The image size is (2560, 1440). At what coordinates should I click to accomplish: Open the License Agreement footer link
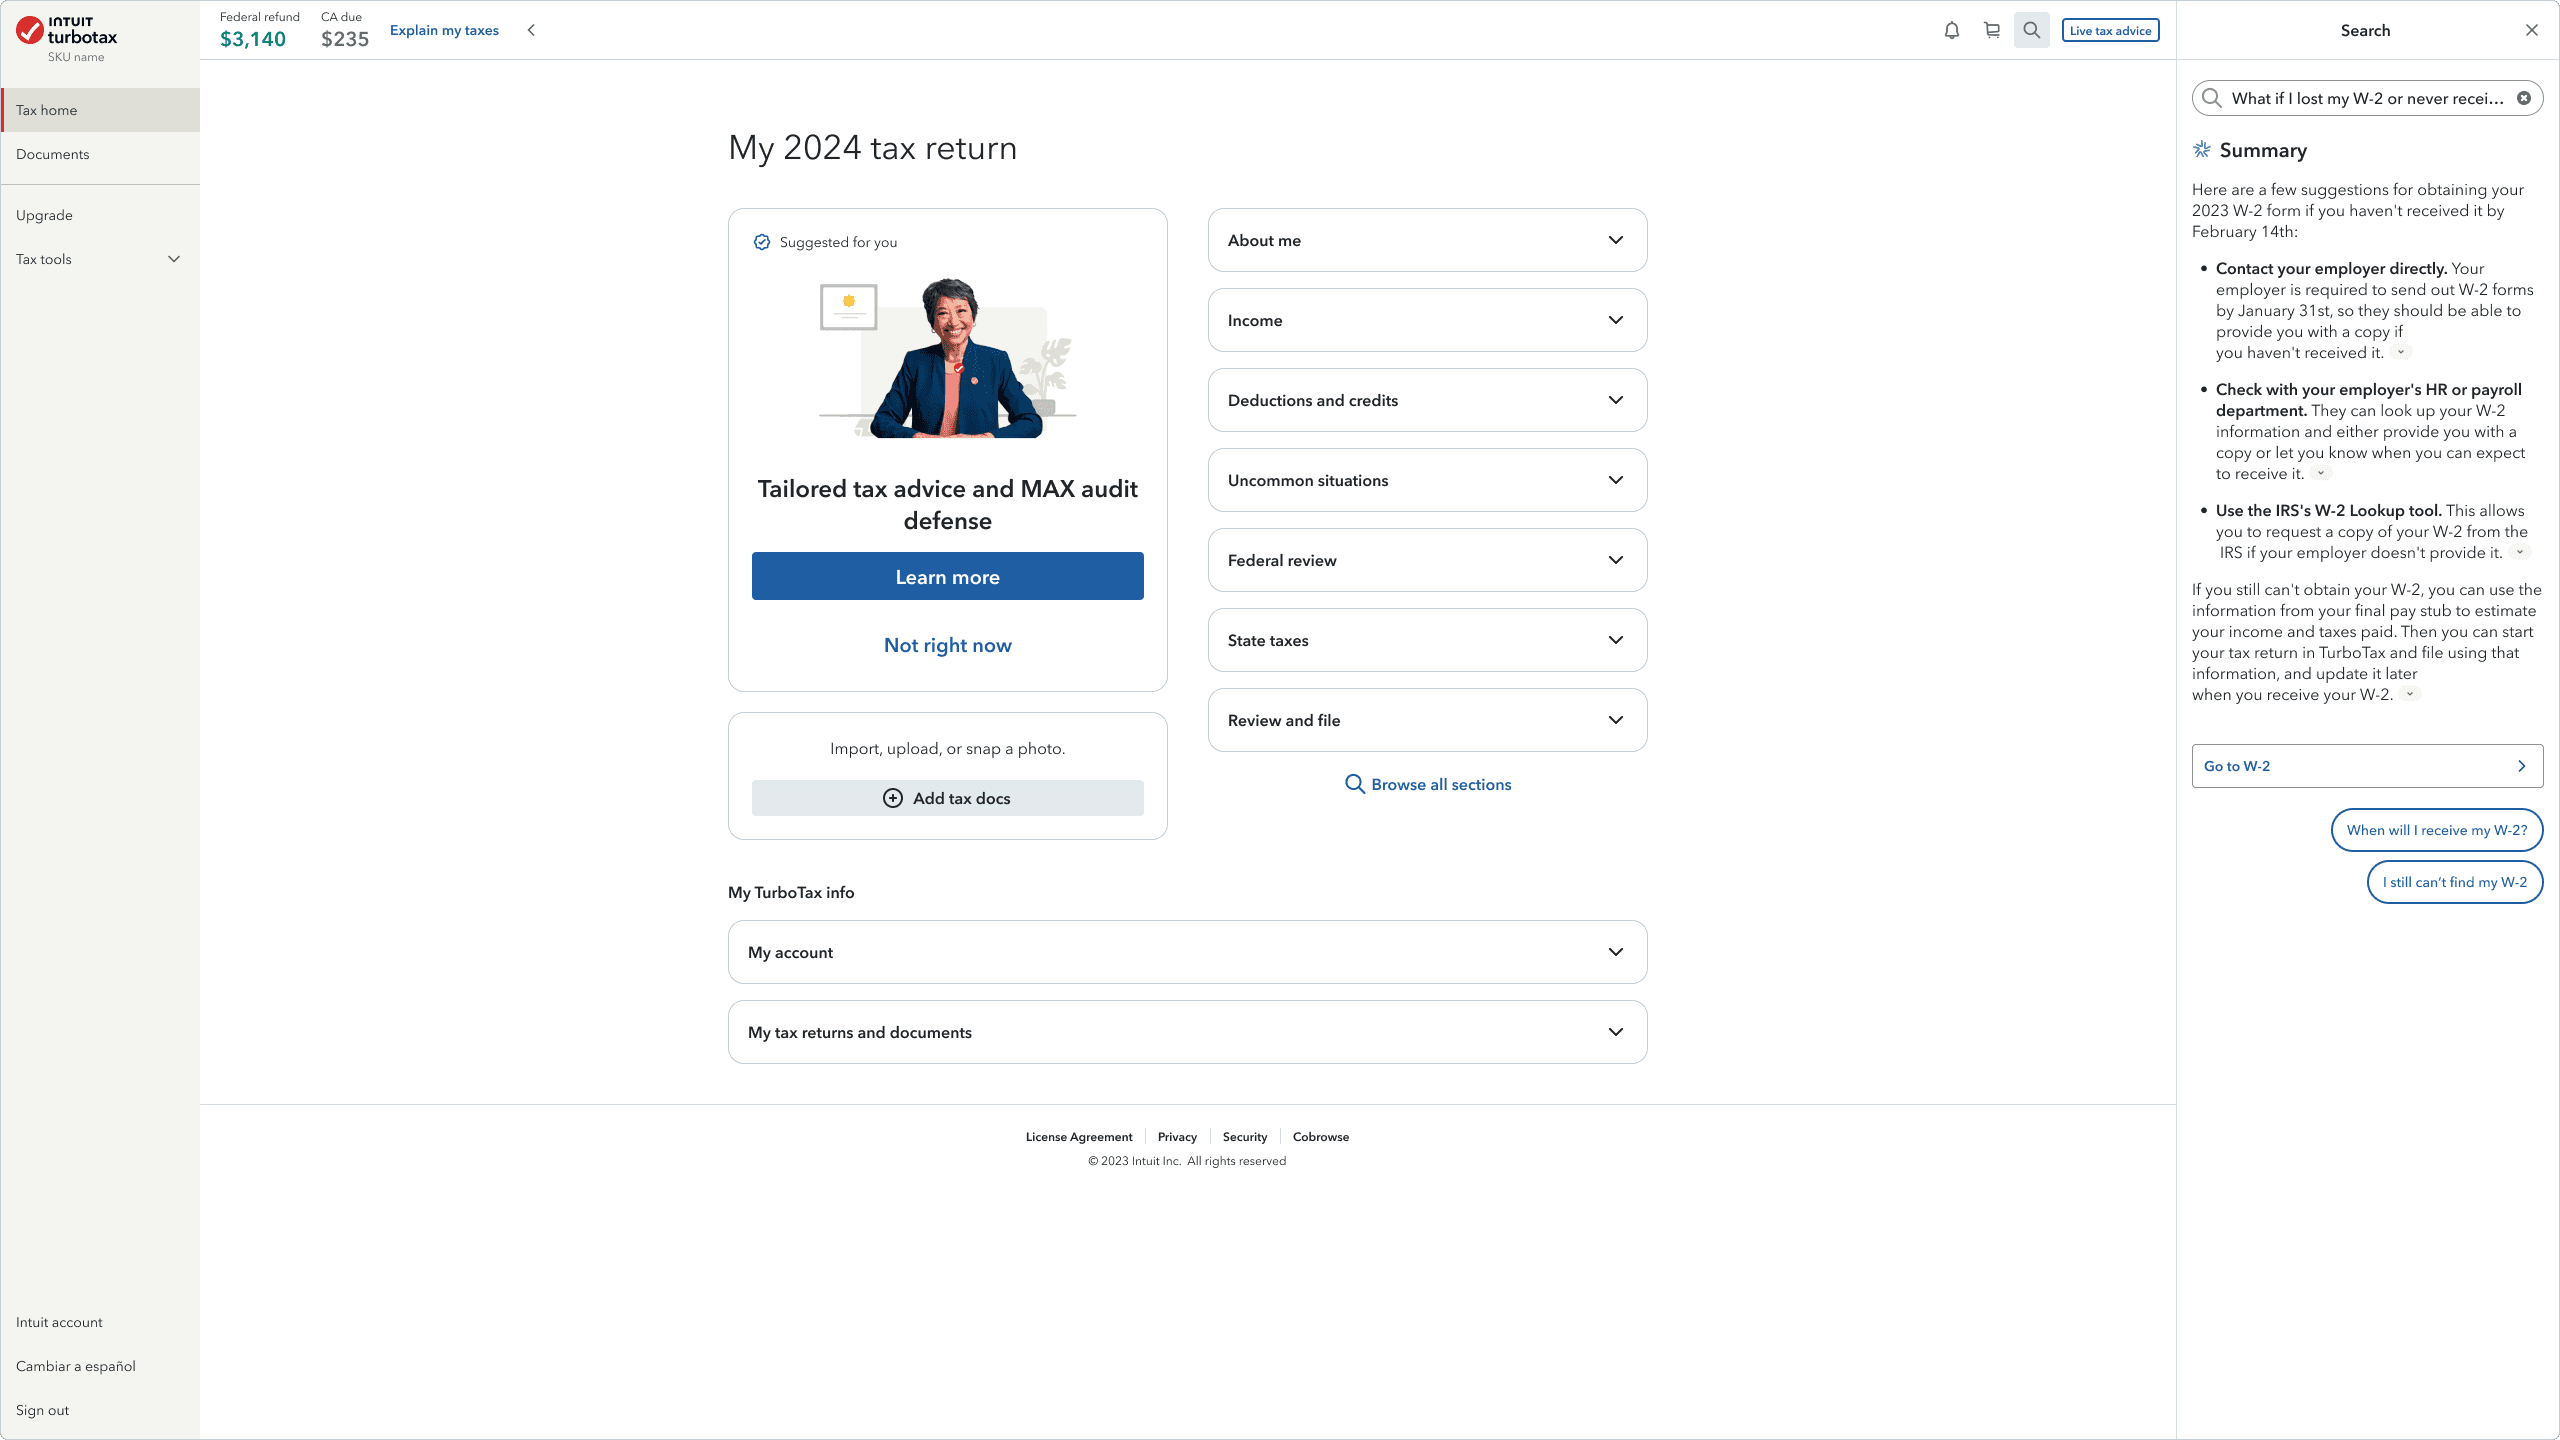click(1079, 1137)
